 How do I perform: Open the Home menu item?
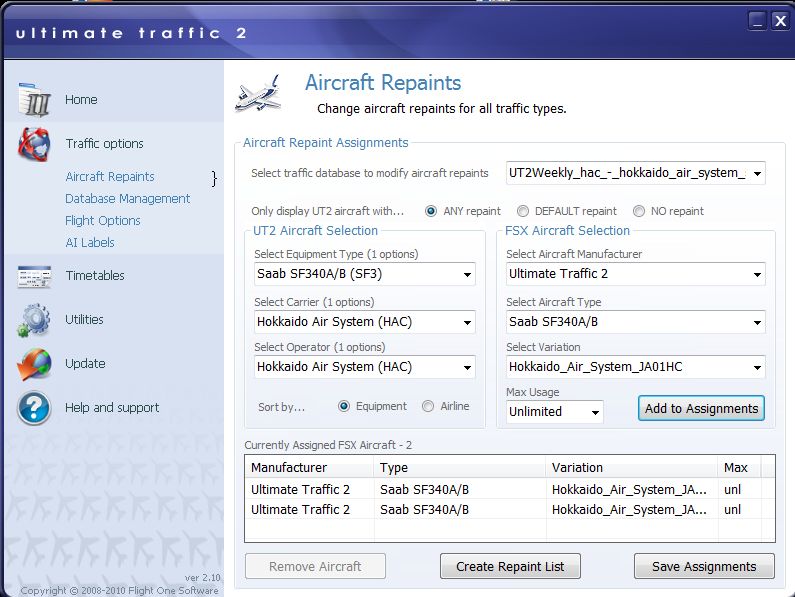tap(81, 99)
